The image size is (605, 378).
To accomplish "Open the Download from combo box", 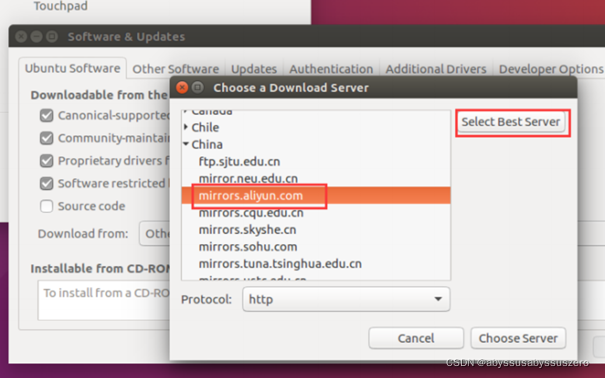I will click(x=155, y=233).
